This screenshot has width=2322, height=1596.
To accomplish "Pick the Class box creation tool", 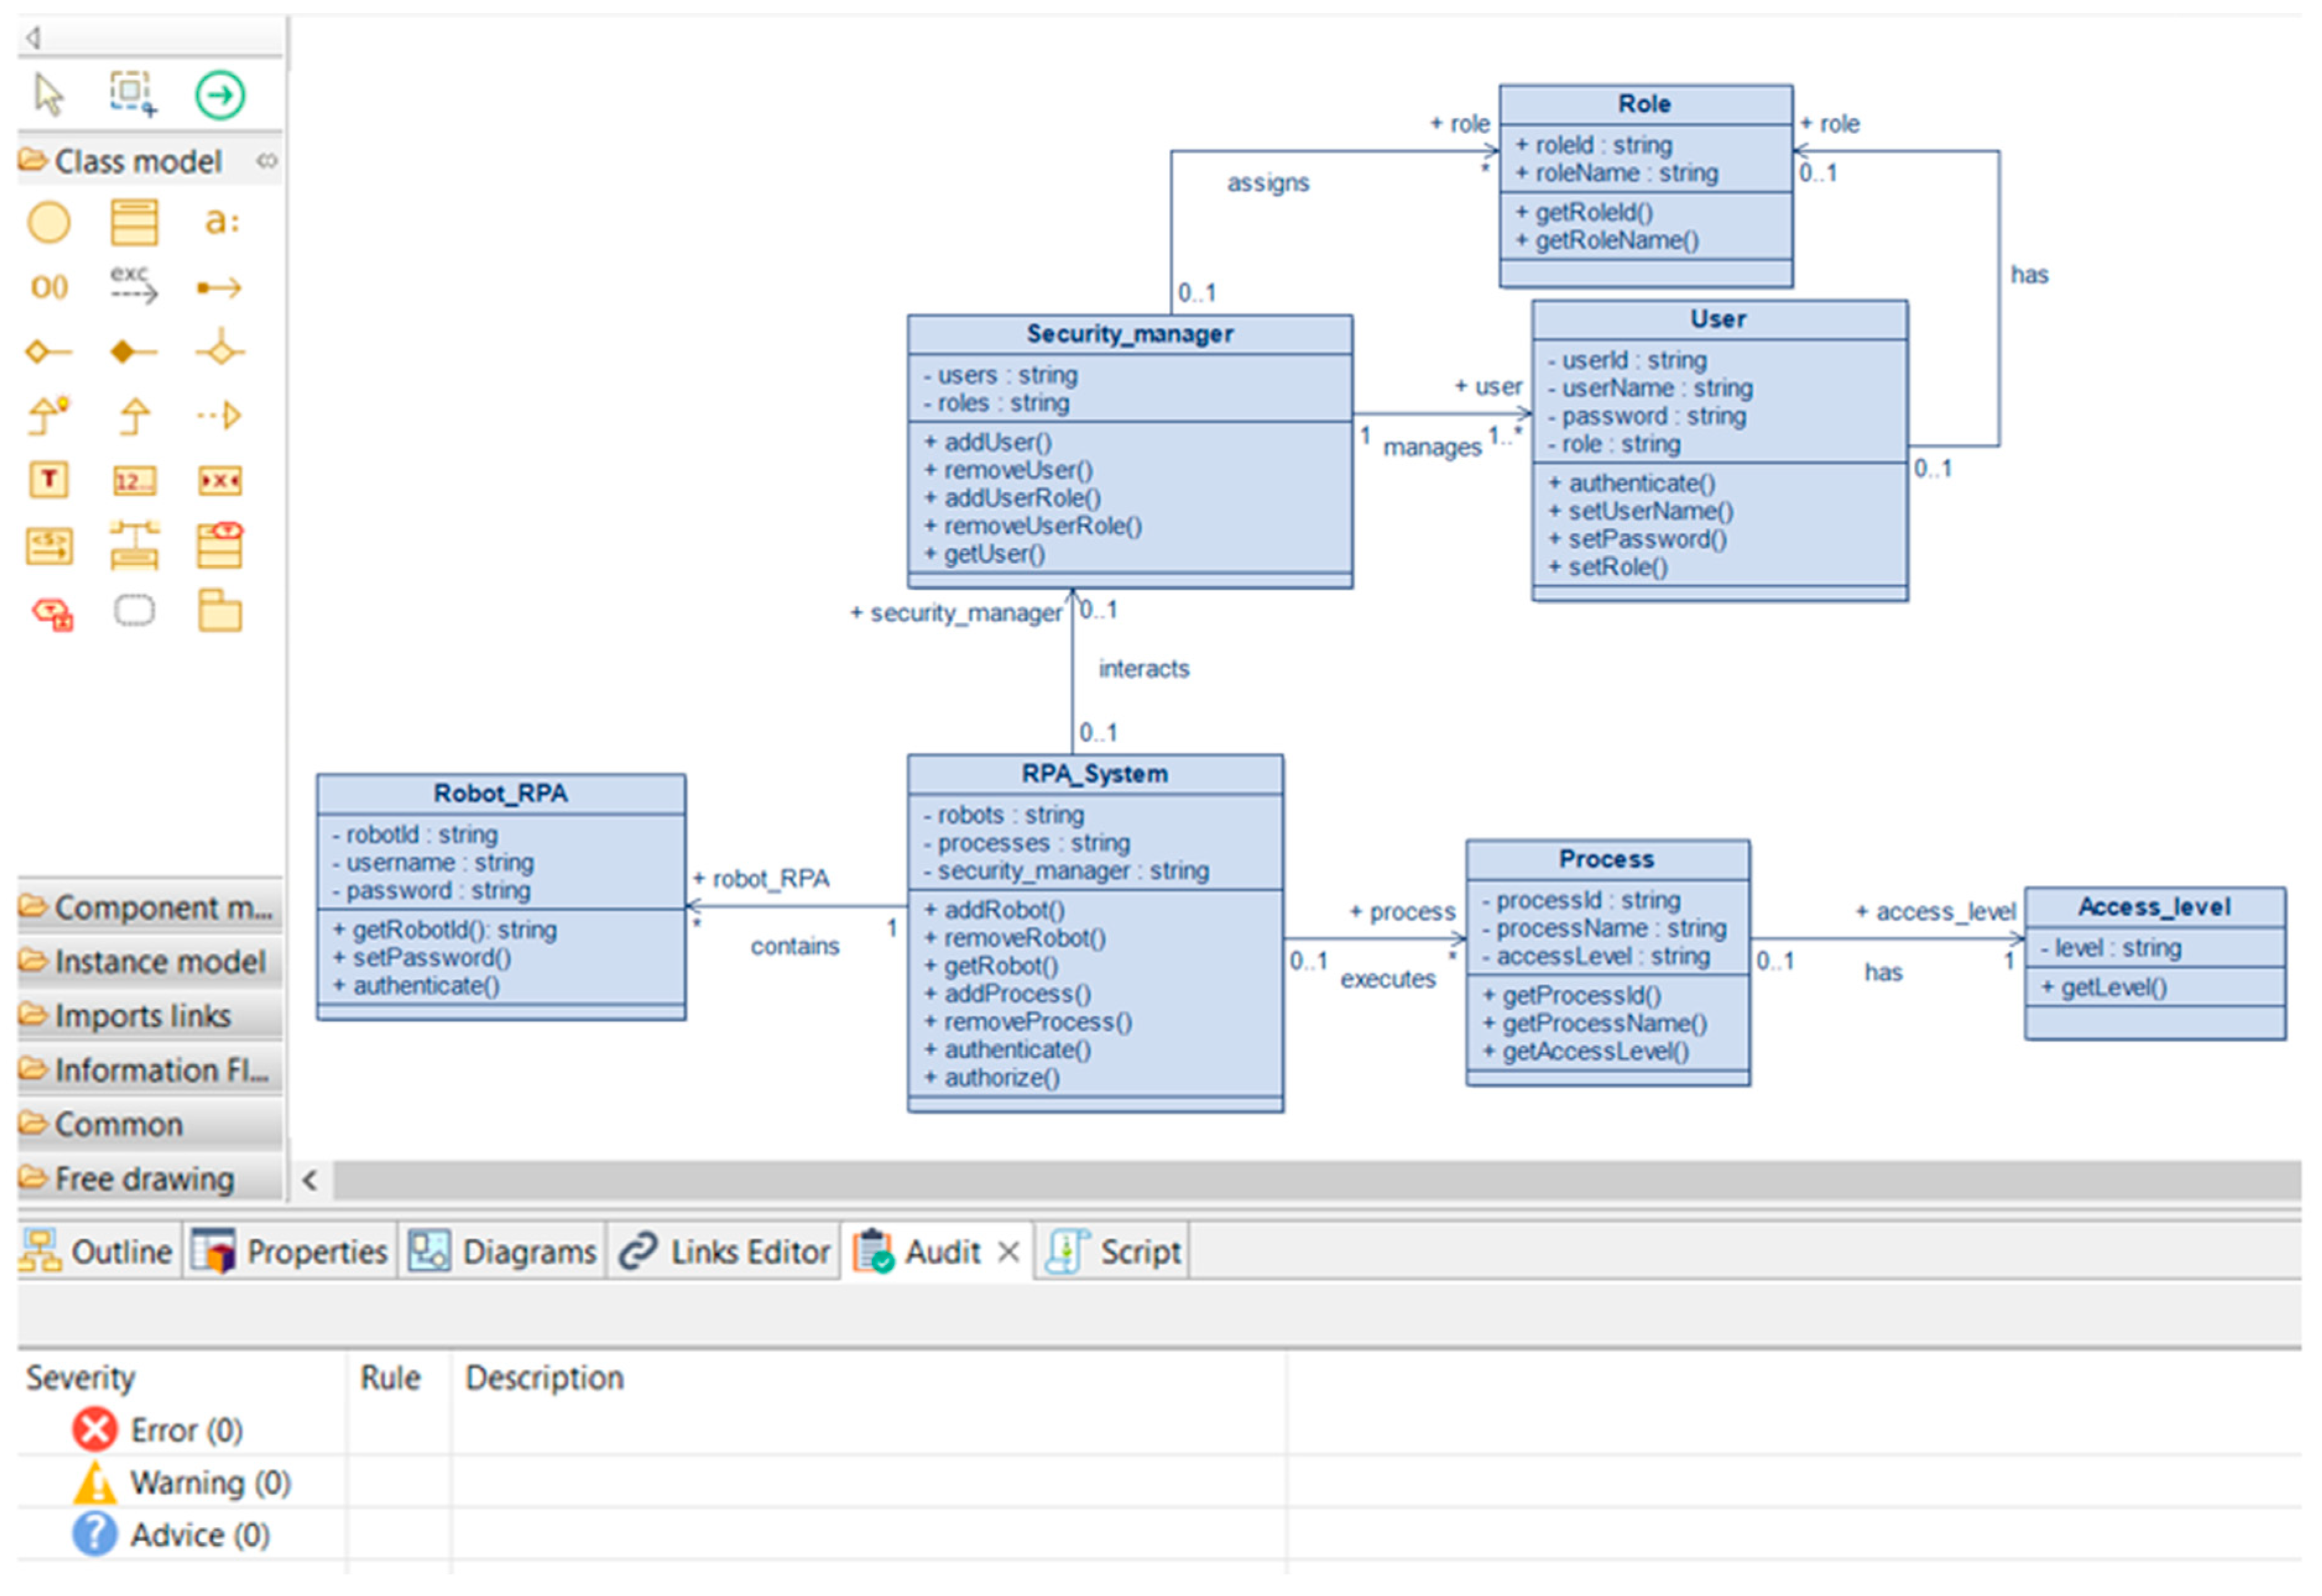I will pyautogui.click(x=133, y=222).
